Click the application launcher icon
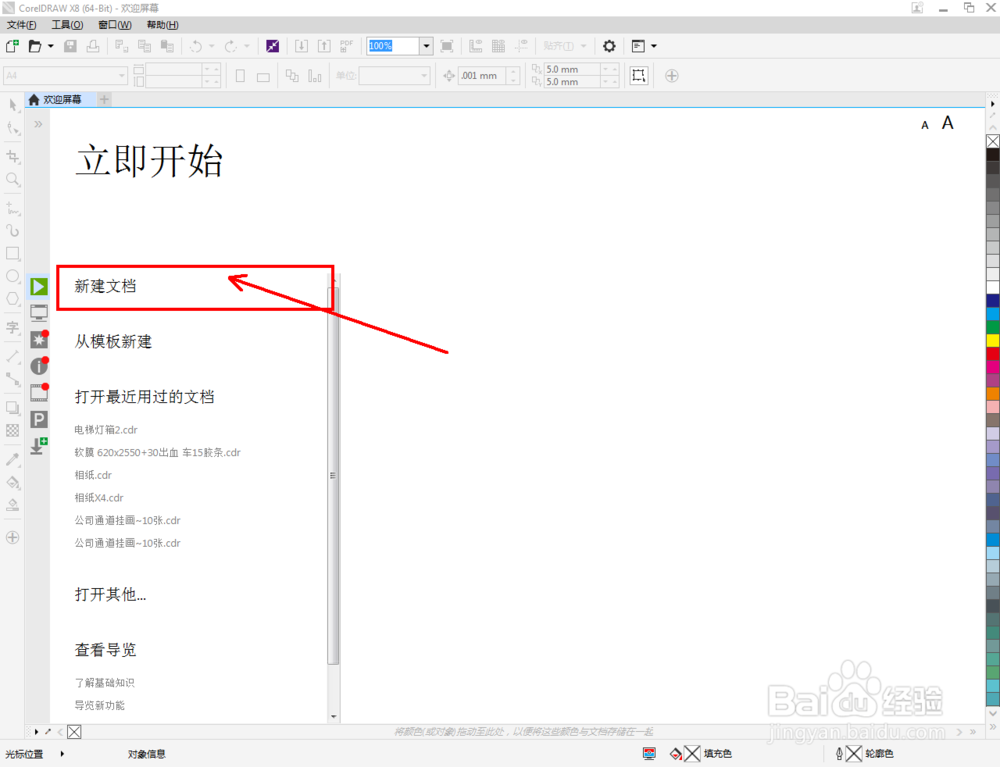The height and width of the screenshot is (767, 1000). [638, 46]
